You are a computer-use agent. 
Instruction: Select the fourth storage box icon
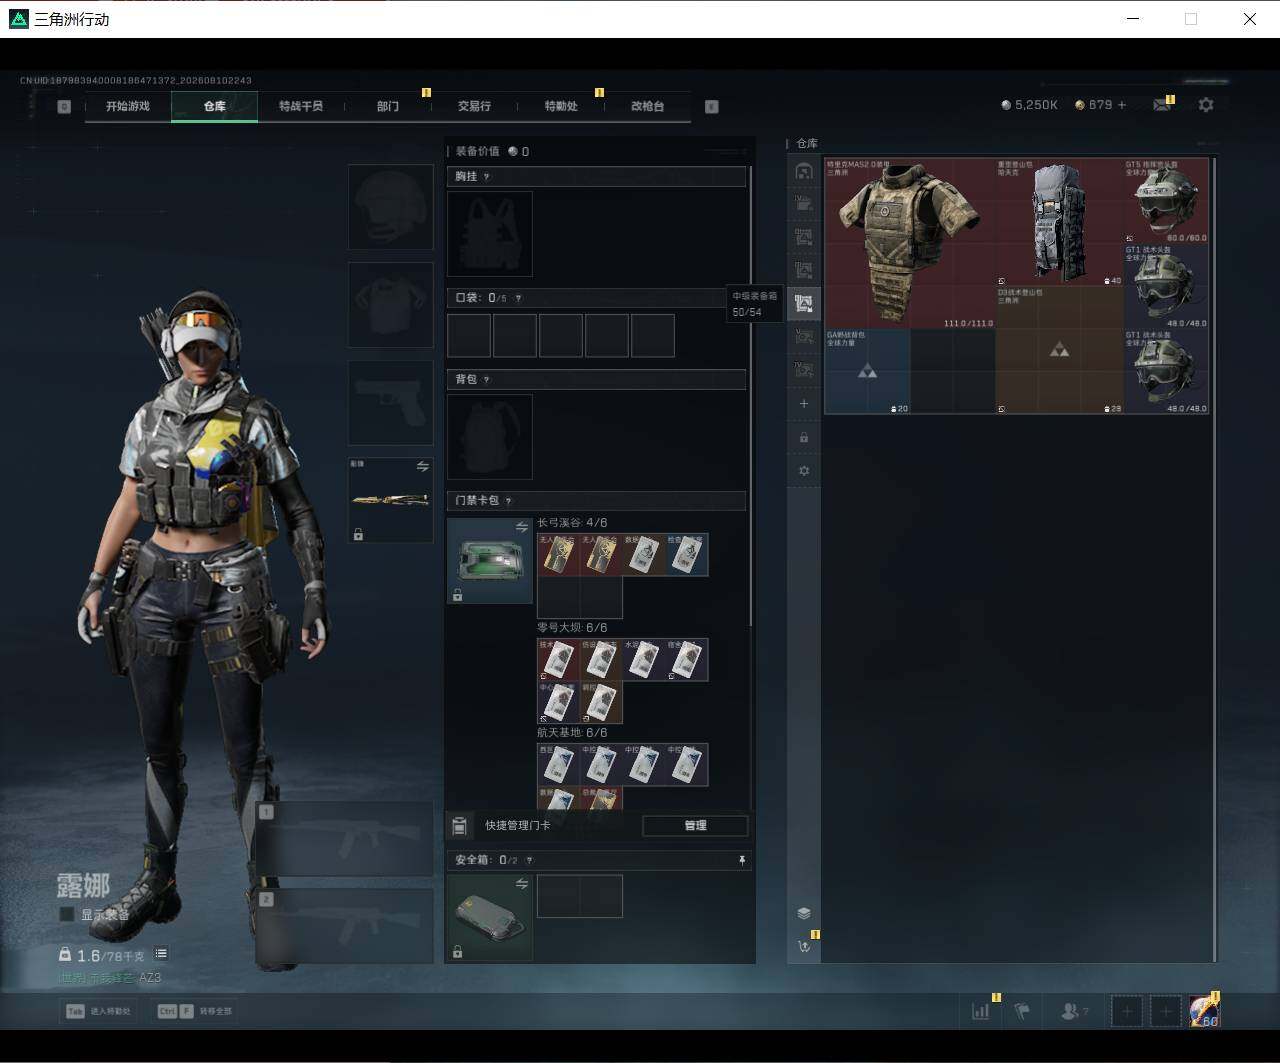click(804, 270)
